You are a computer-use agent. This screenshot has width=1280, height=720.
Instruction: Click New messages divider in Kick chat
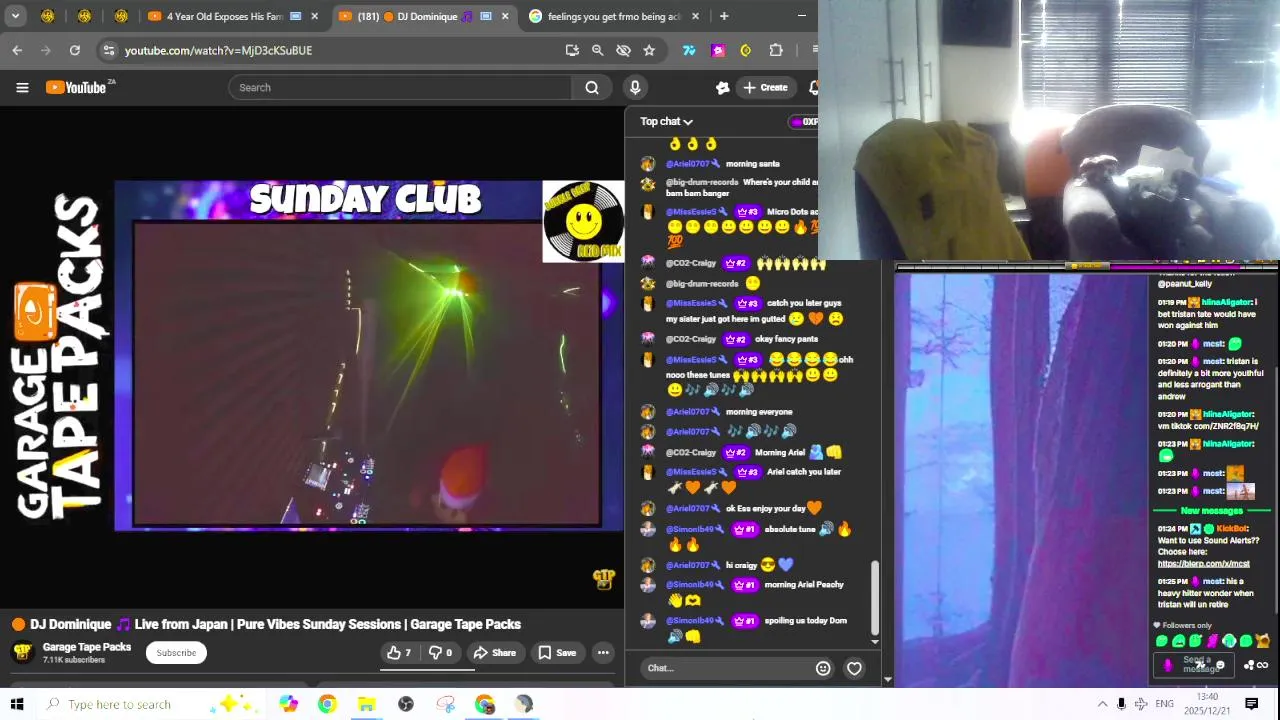(x=1211, y=511)
